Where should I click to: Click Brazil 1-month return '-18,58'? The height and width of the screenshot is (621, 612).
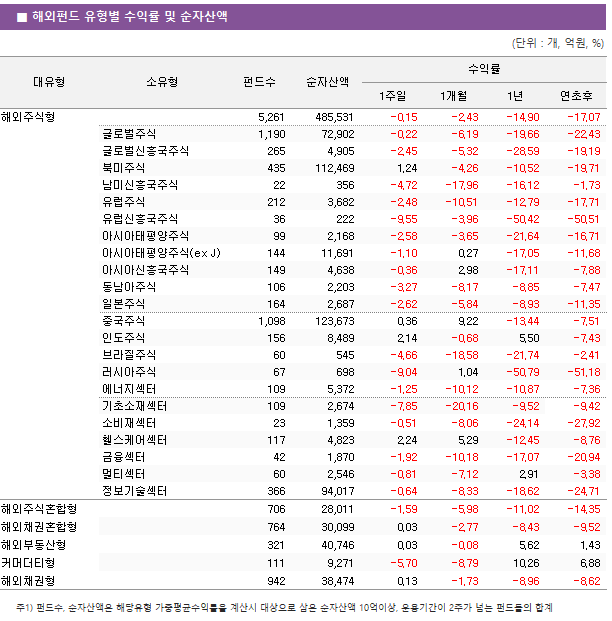[x=462, y=355]
